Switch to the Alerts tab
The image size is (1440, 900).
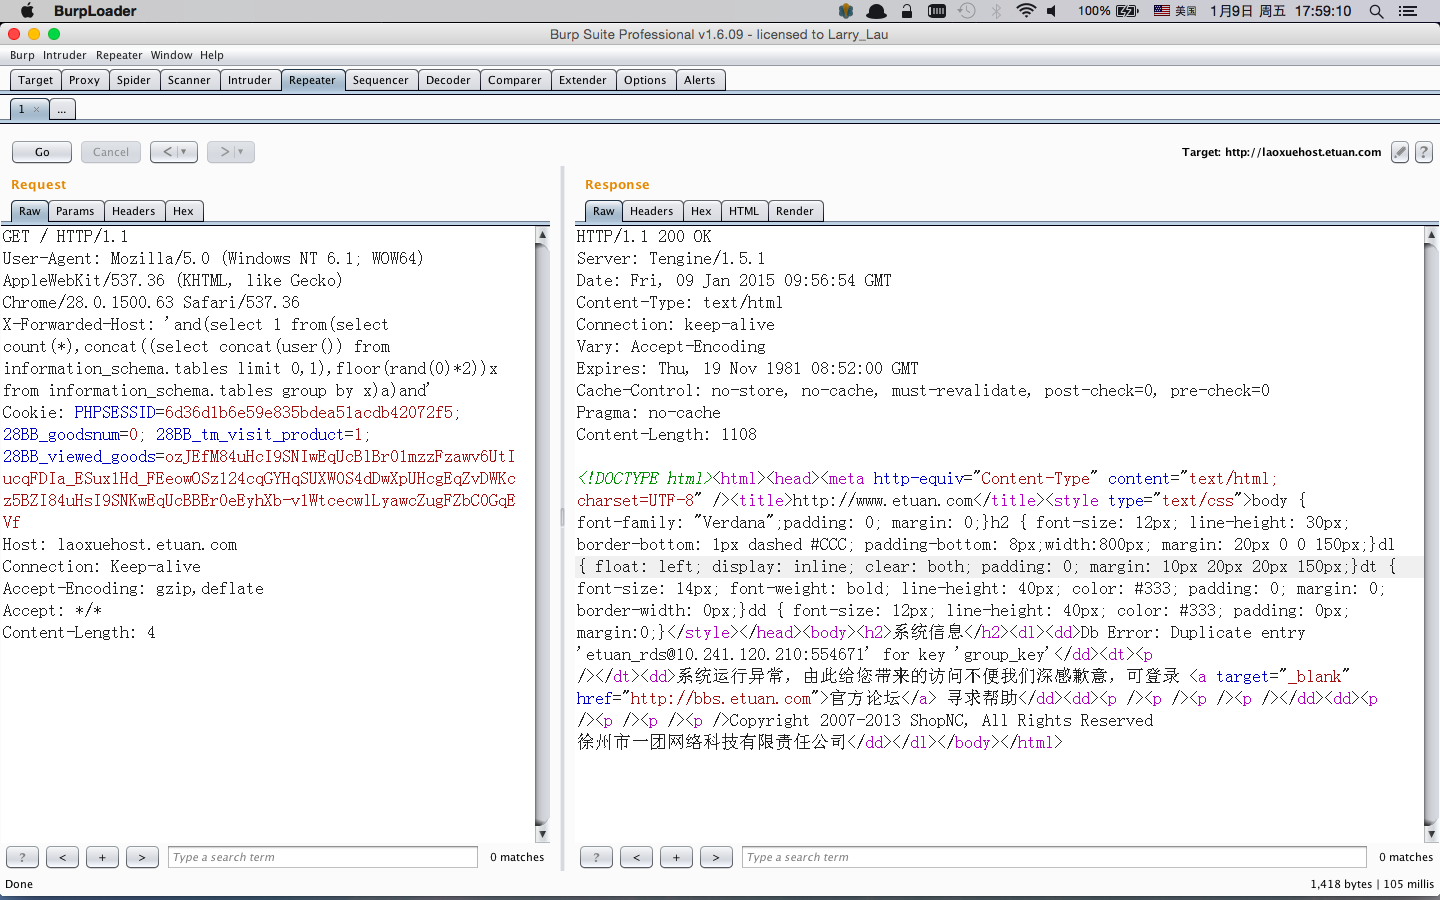[x=700, y=80]
